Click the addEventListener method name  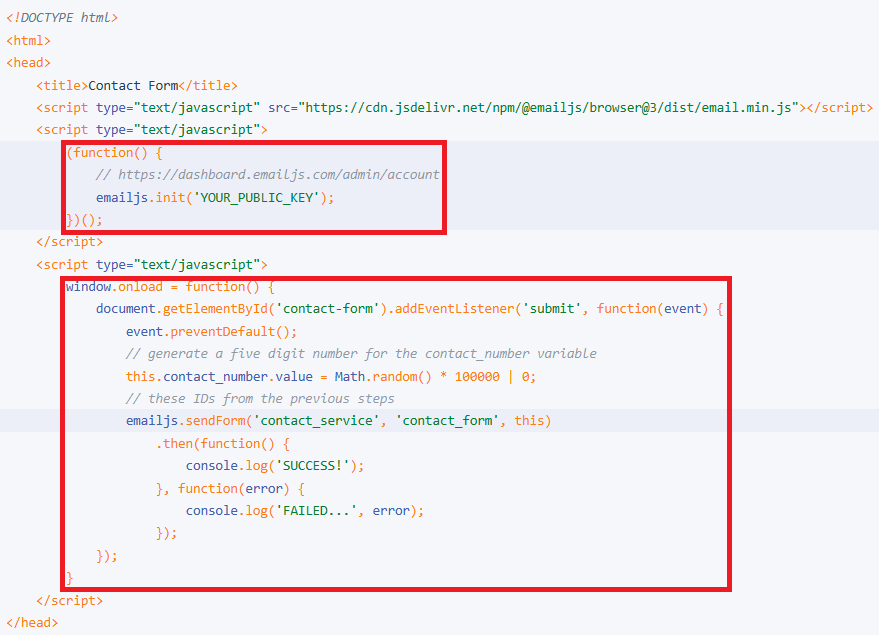455,309
